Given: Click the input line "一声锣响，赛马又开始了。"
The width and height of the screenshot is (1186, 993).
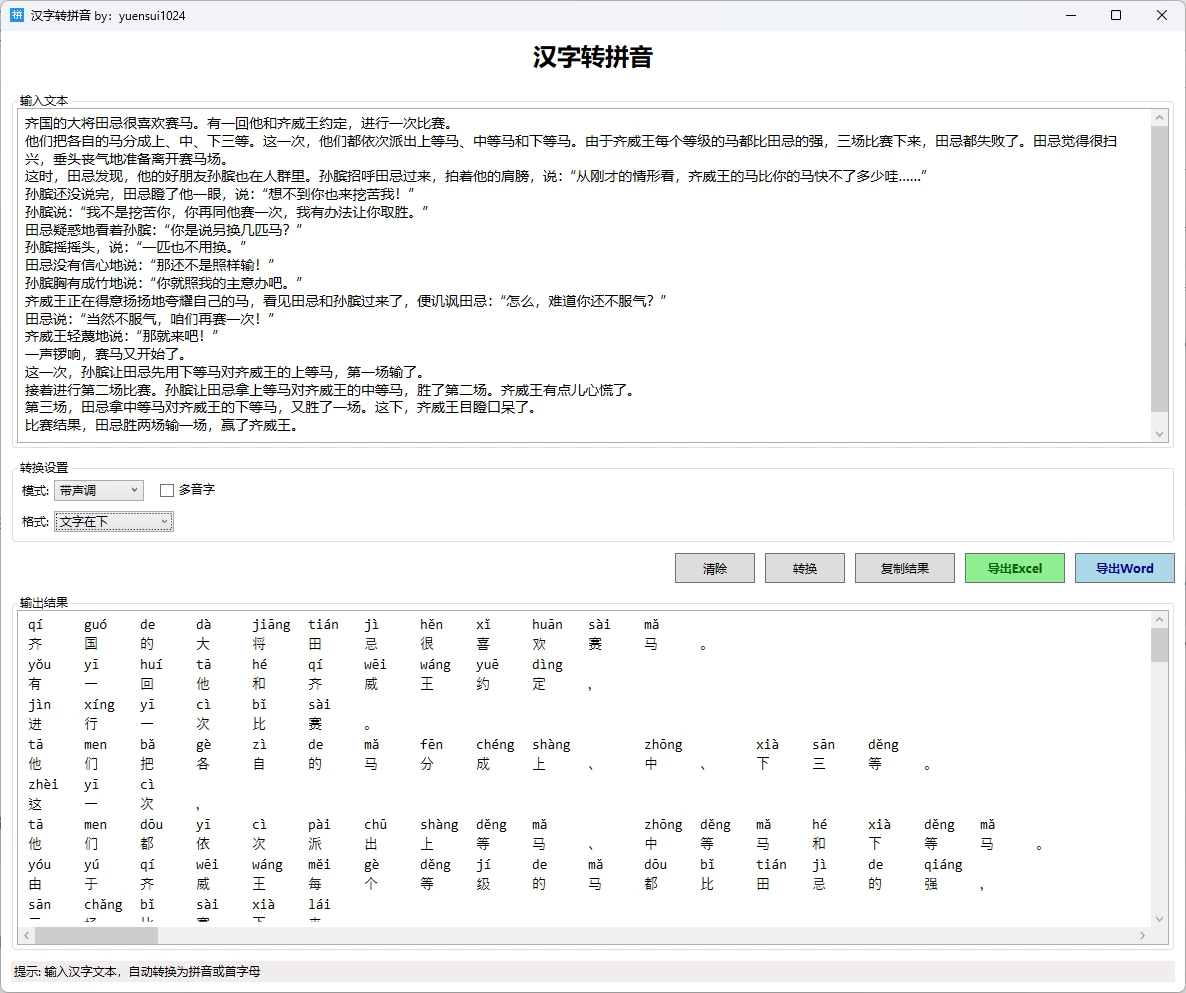Looking at the screenshot, I should (x=106, y=354).
